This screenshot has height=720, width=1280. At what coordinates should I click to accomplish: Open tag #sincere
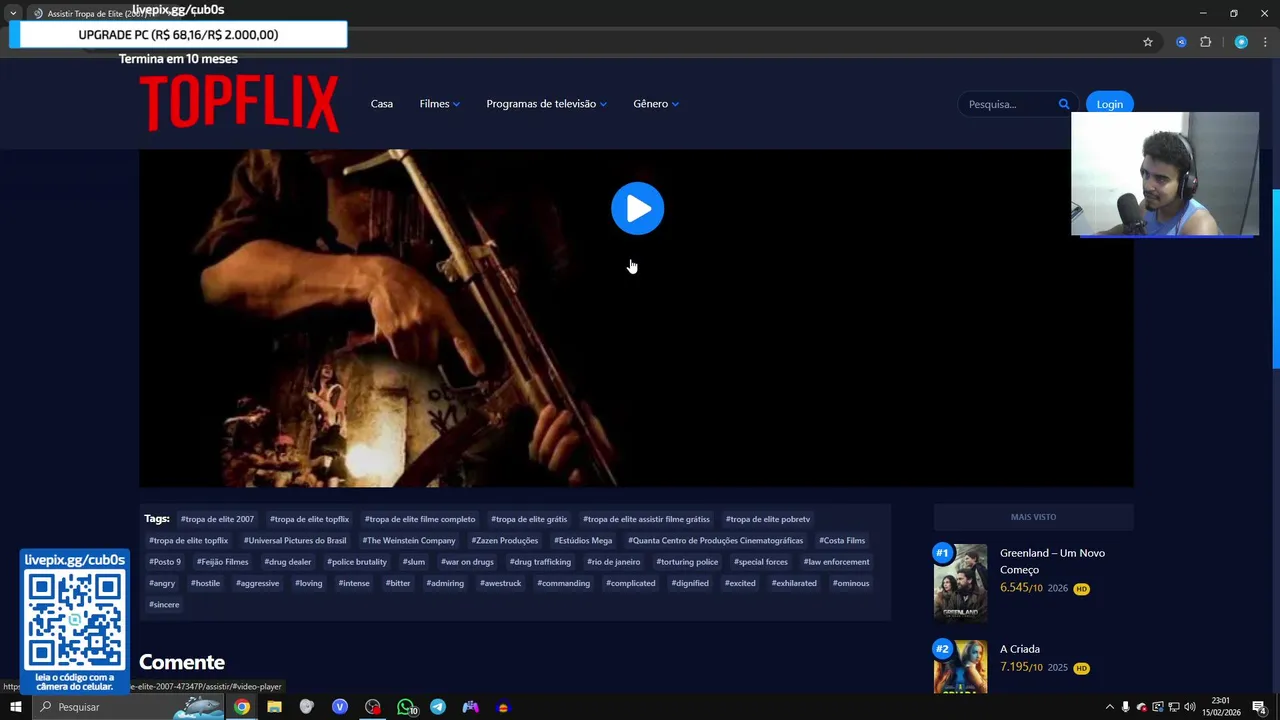pos(164,605)
